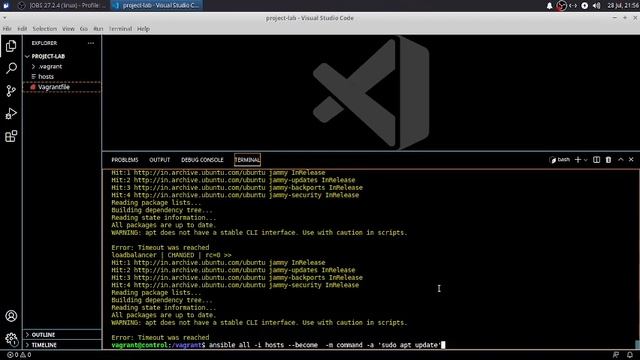Open the Selection menu
Viewport: 640px width, 360px height.
pos(44,29)
